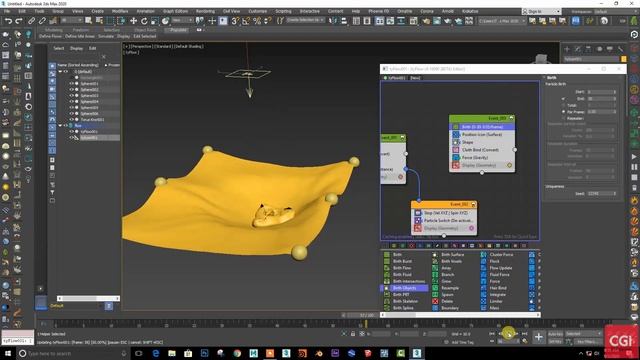Click the Simulate button in Populate ribbon

[x=106, y=36]
